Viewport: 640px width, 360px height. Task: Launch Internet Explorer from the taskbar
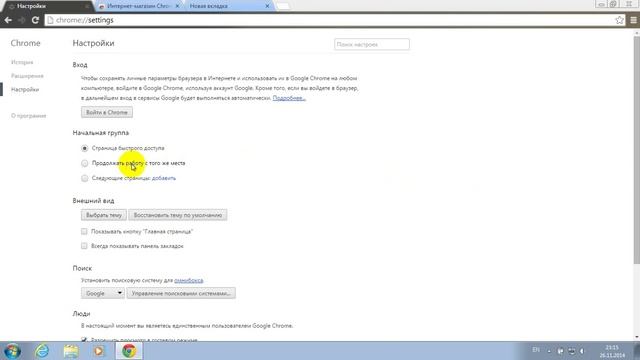(x=42, y=351)
